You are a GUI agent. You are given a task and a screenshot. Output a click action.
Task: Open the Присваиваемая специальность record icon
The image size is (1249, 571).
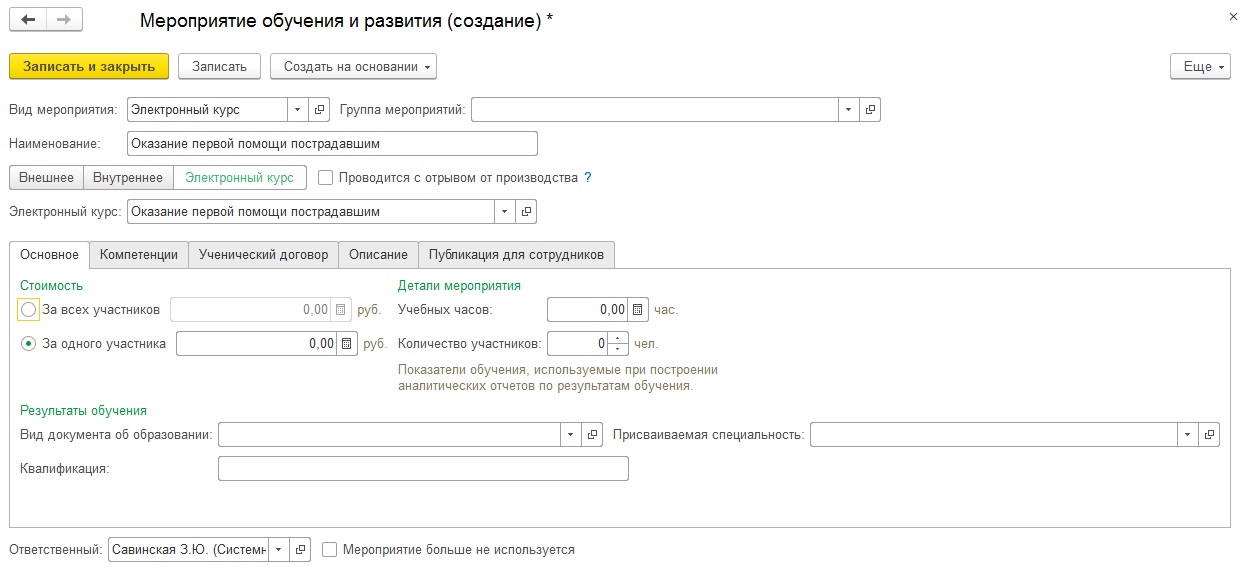[1209, 435]
